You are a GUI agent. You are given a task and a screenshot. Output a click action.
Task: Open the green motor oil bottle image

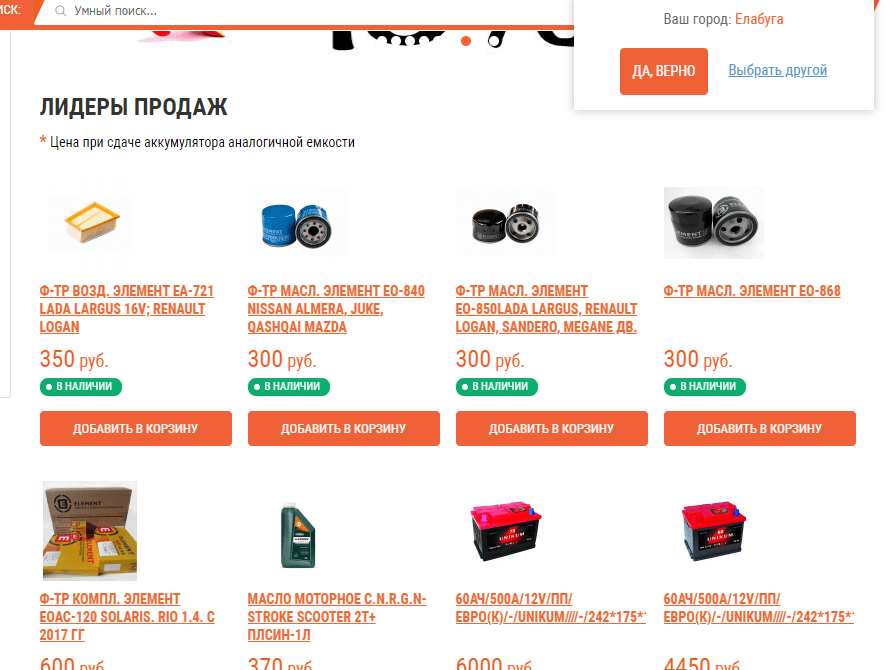[298, 535]
